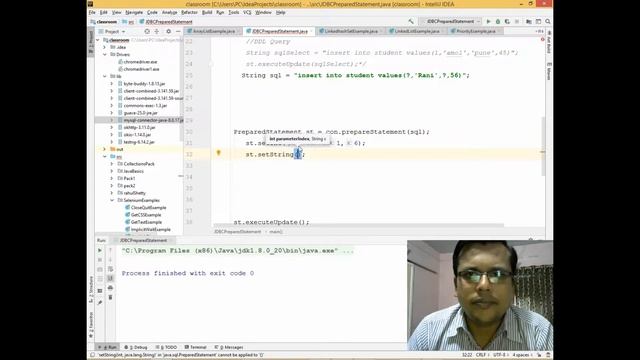Image resolution: width=640 pixels, height=360 pixels.
Task: Click the yellow light bulb intention icon
Action: pos(218,153)
